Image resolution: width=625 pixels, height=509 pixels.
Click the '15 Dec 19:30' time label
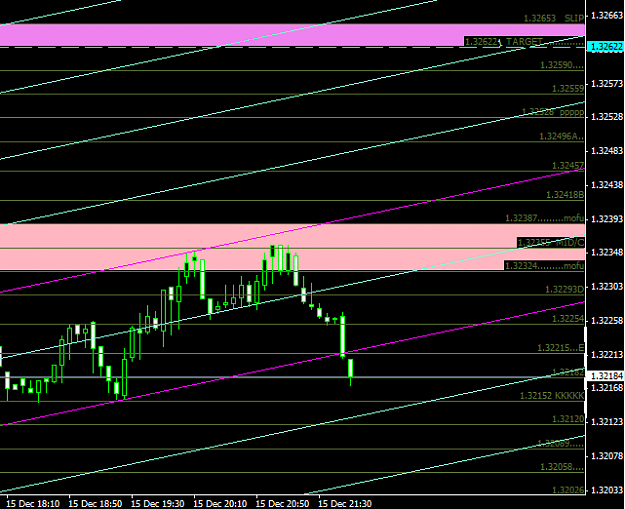click(157, 504)
